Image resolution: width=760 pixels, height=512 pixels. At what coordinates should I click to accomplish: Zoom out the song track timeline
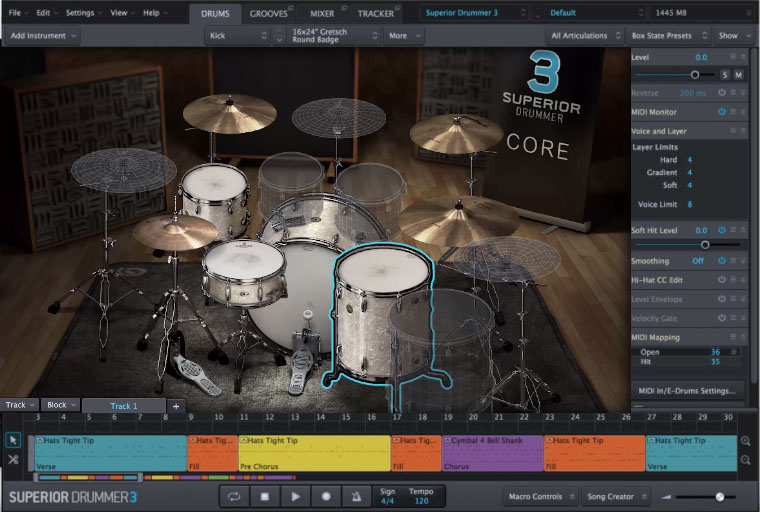click(x=745, y=460)
